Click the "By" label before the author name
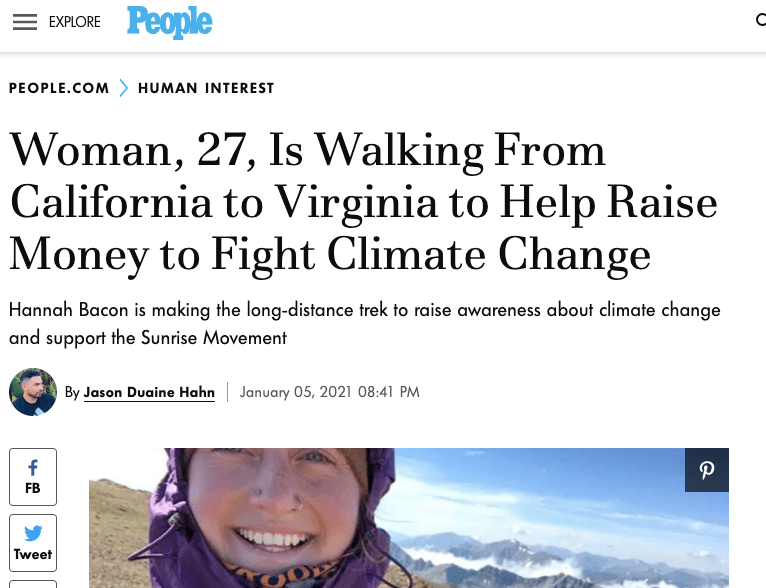Viewport: 766px width, 588px height. tap(72, 392)
